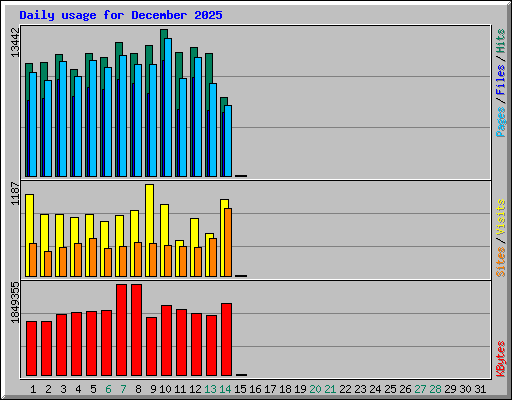Click day 1 on the x-axis
The height and width of the screenshot is (400, 512).
(33, 389)
